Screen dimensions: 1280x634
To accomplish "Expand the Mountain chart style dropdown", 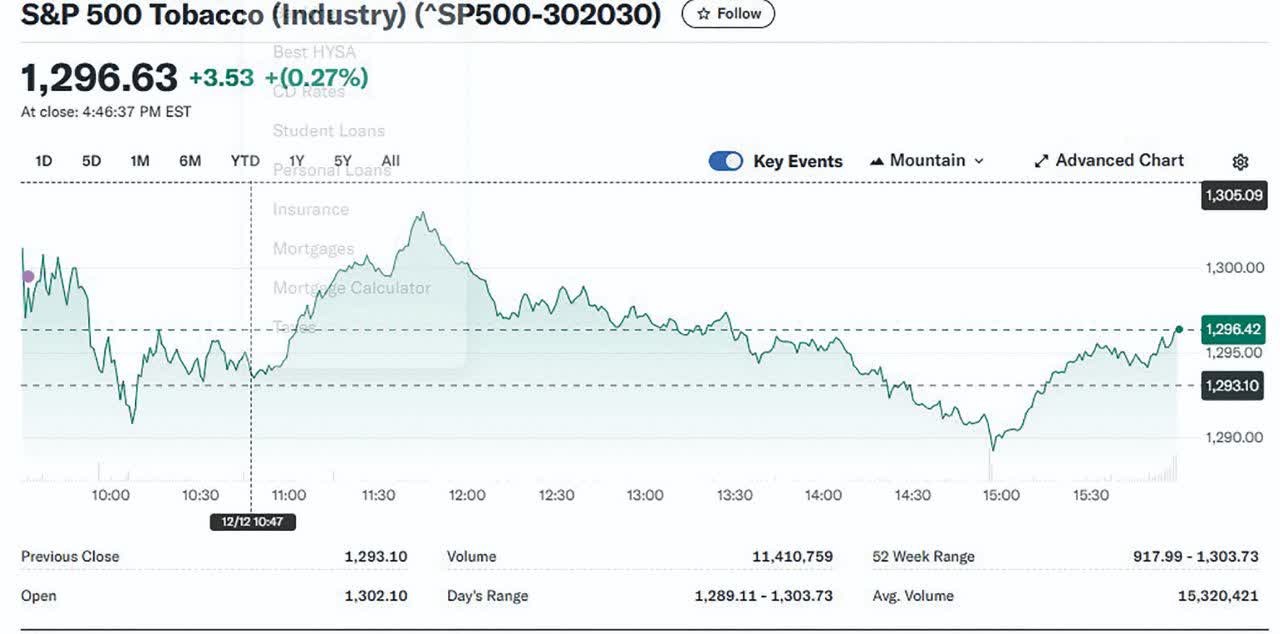I will (978, 161).
